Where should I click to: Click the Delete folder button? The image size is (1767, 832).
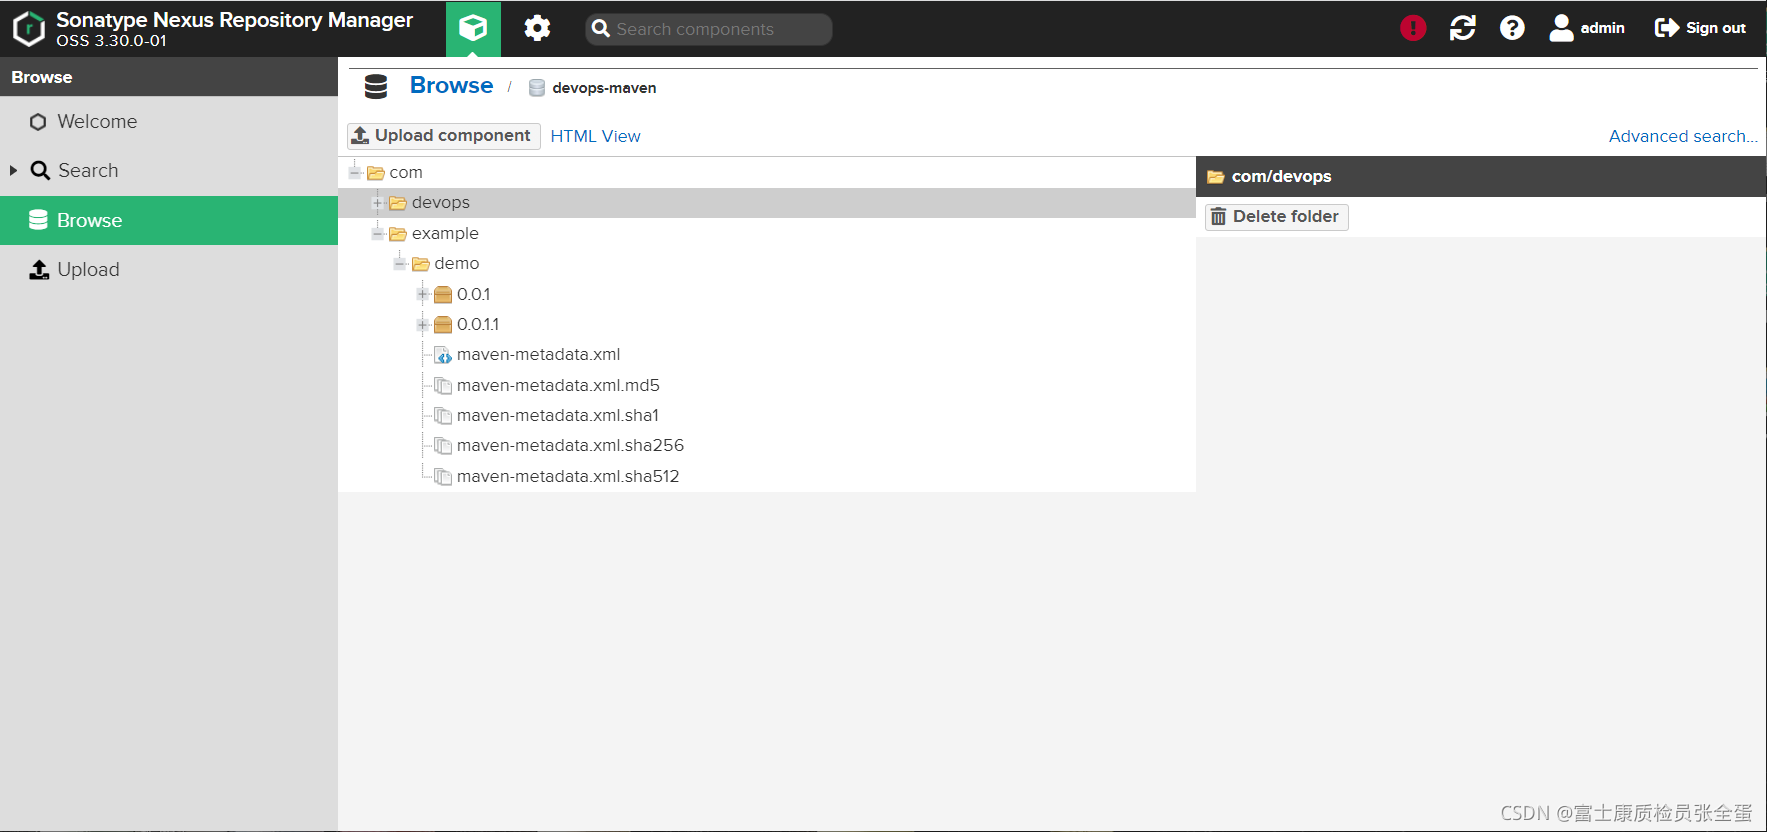(x=1276, y=217)
